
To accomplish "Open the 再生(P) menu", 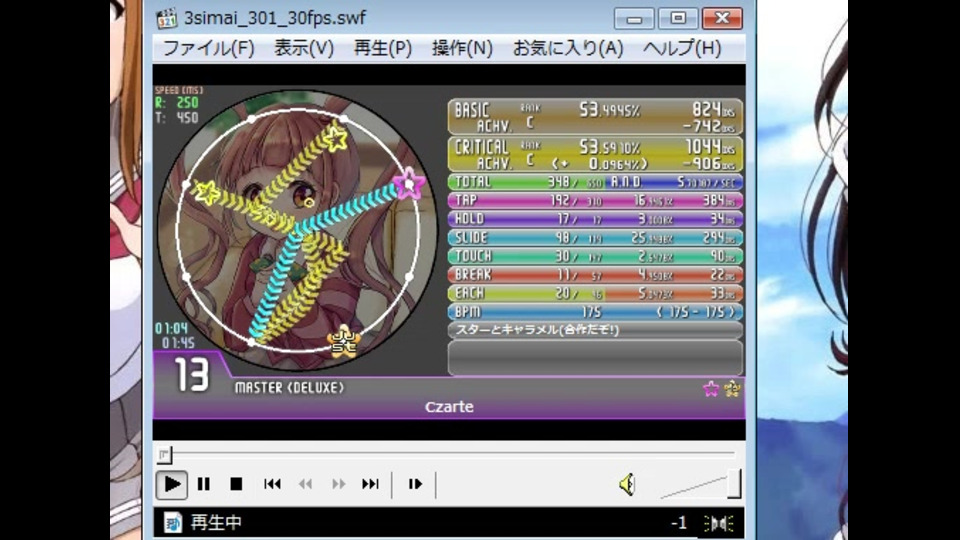I will 383,48.
